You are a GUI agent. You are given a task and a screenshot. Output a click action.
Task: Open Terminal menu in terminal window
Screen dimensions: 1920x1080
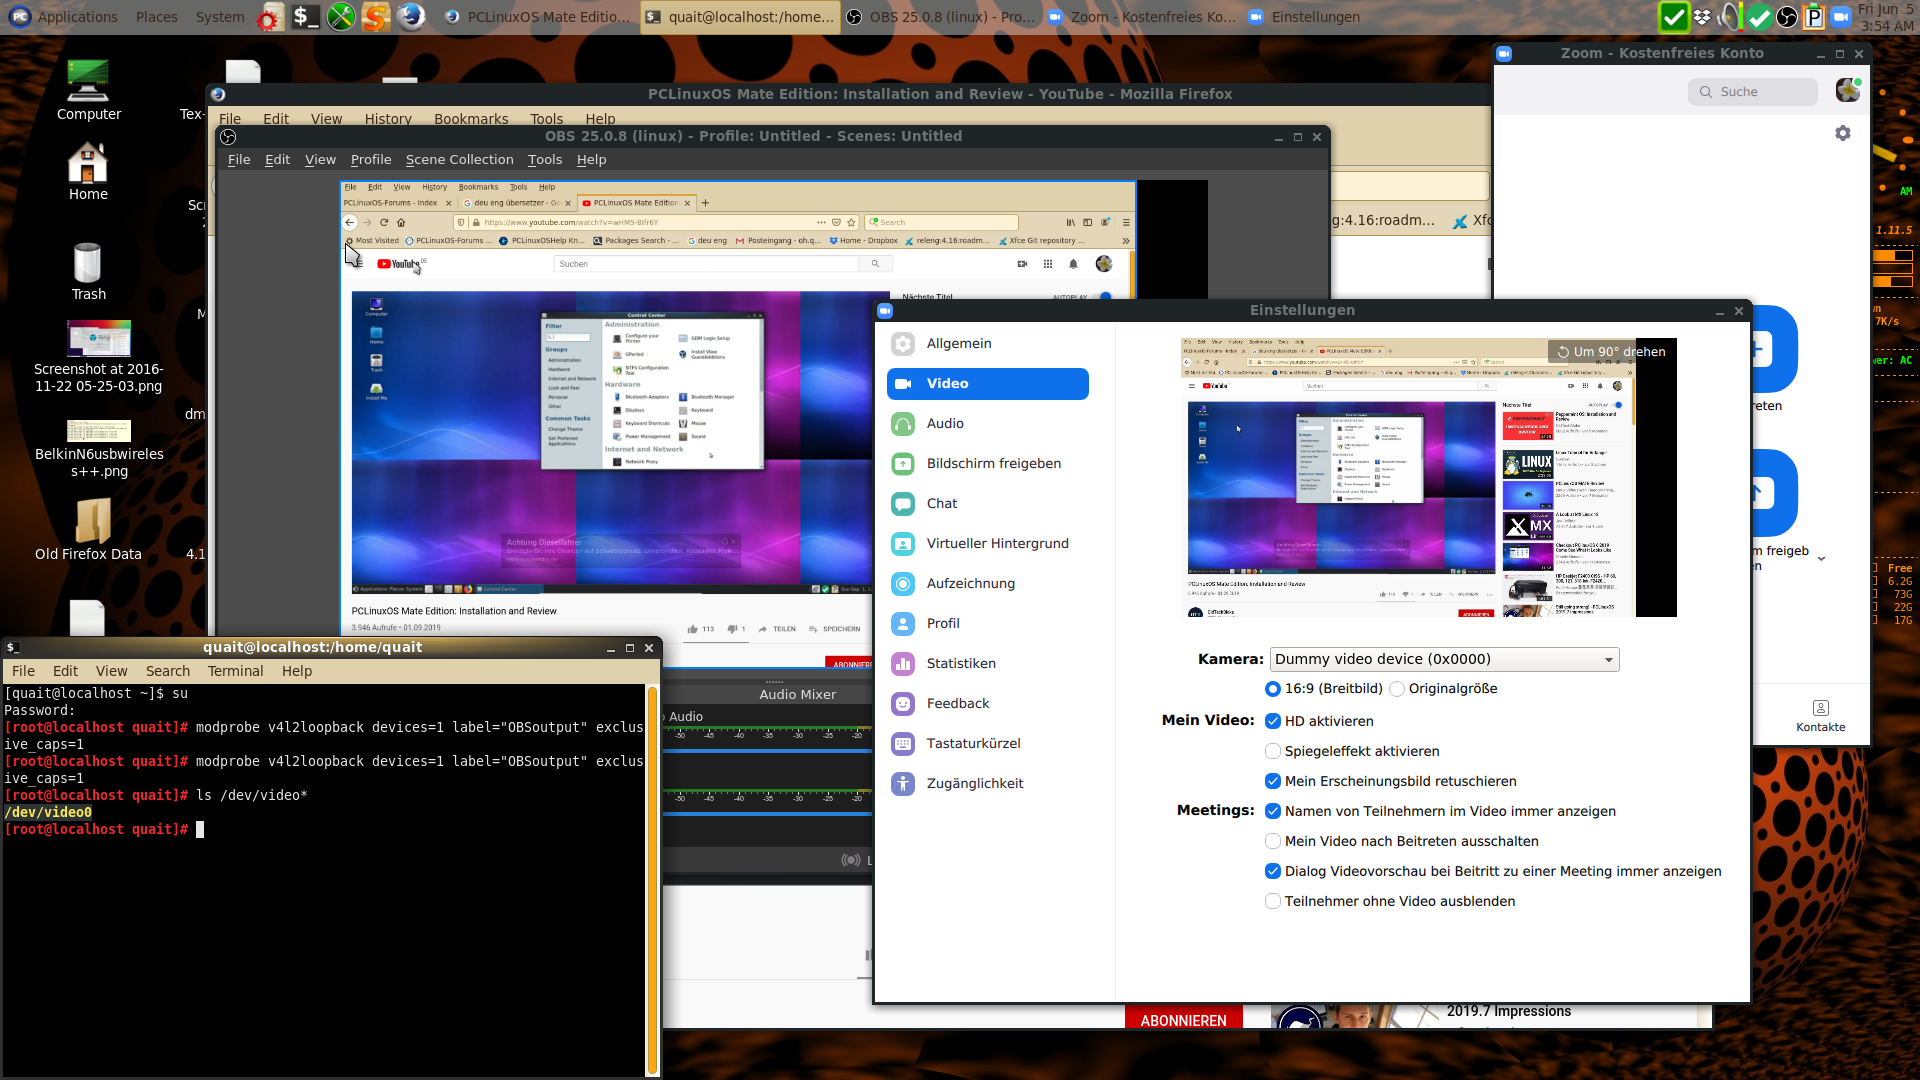[235, 671]
